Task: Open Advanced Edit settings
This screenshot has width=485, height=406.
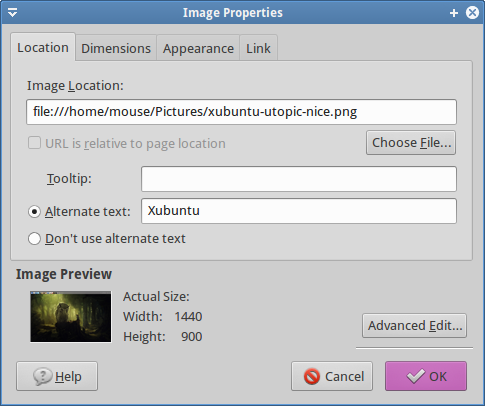Action: pos(414,326)
